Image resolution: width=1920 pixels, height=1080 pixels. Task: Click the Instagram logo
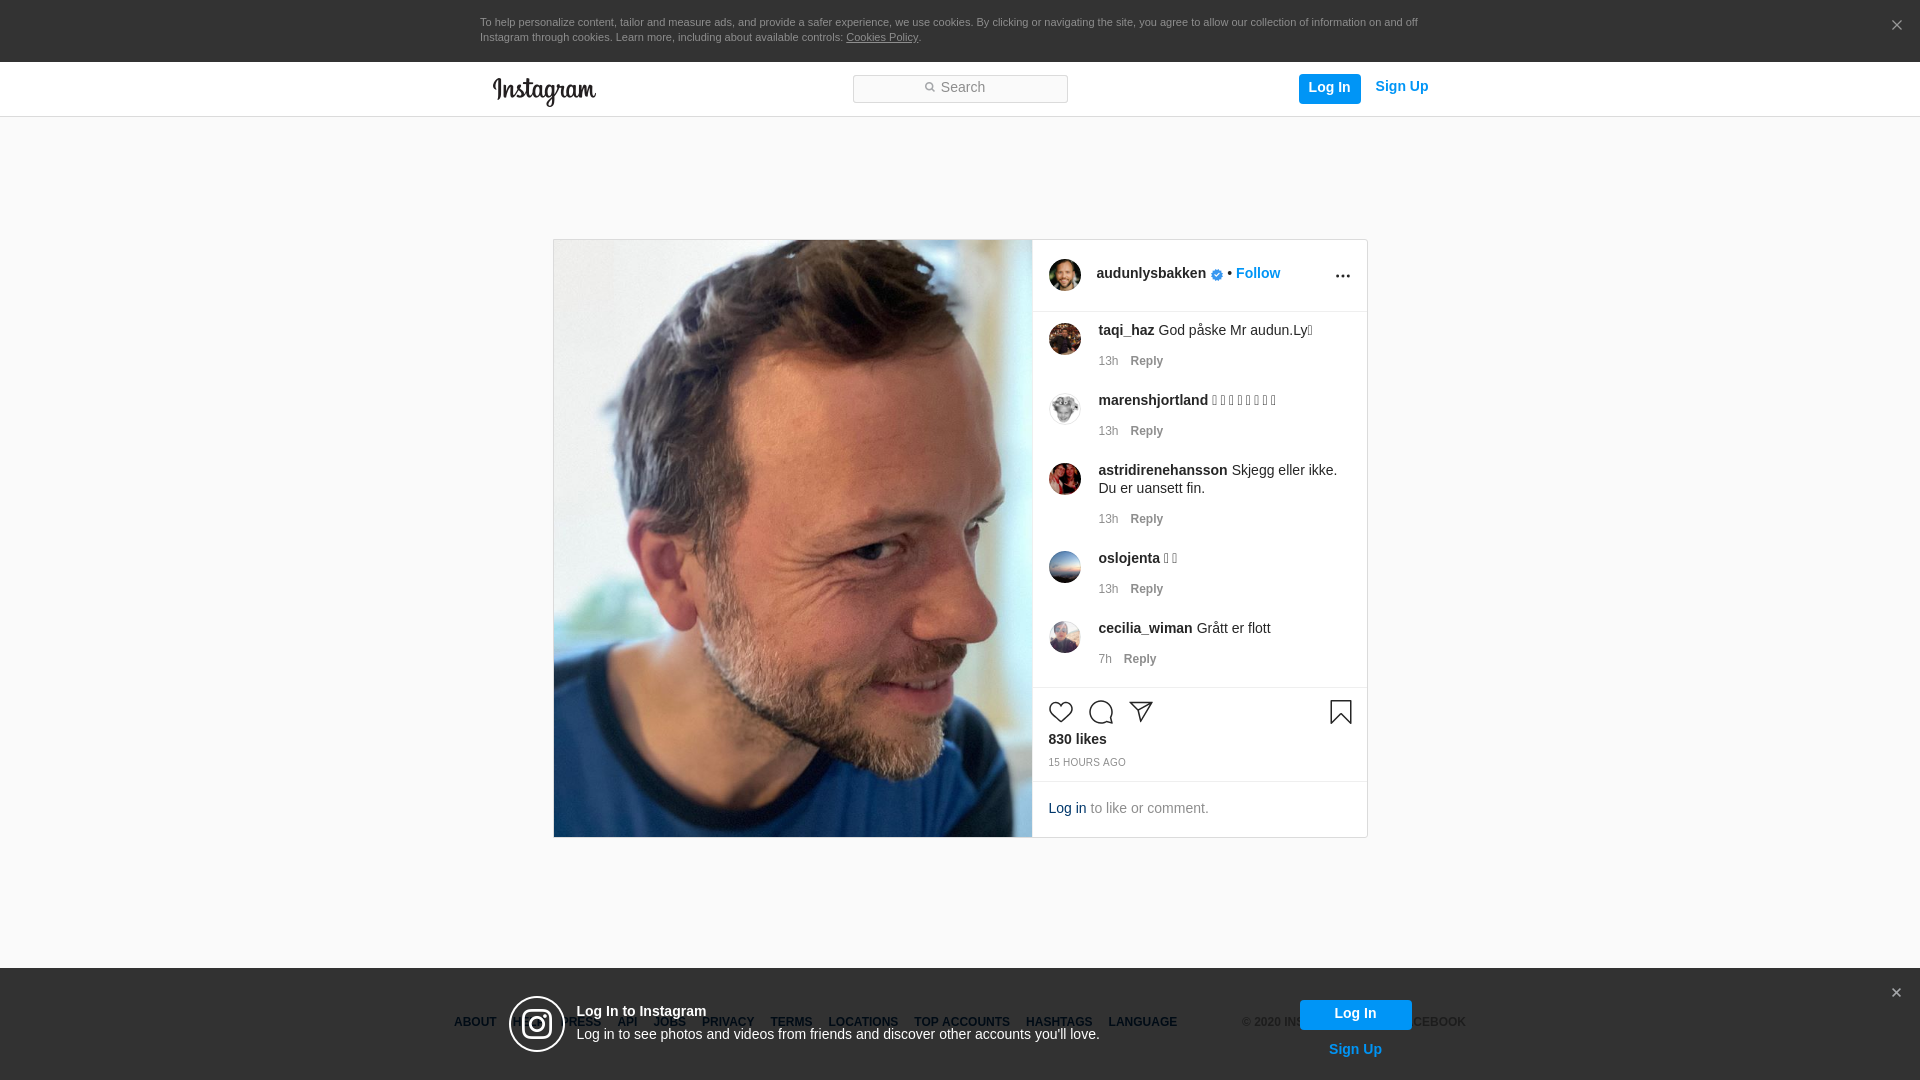pyautogui.click(x=544, y=91)
